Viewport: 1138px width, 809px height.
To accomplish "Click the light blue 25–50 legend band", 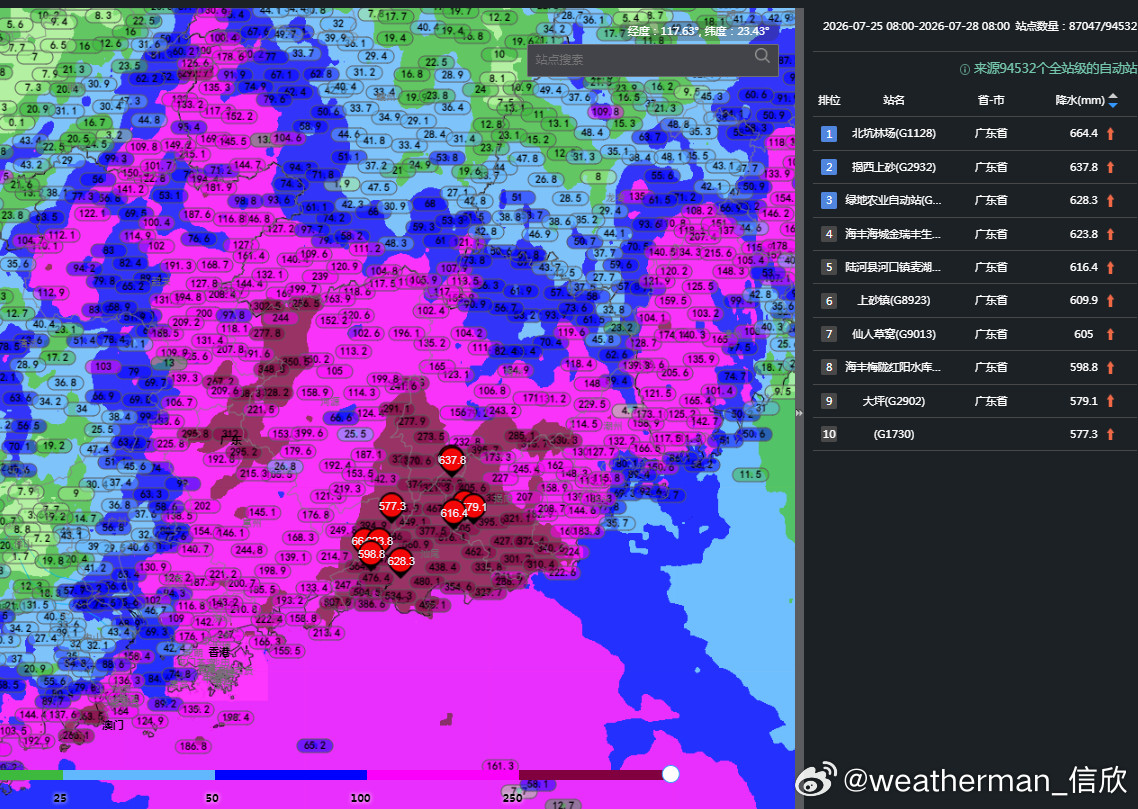I will (139, 775).
